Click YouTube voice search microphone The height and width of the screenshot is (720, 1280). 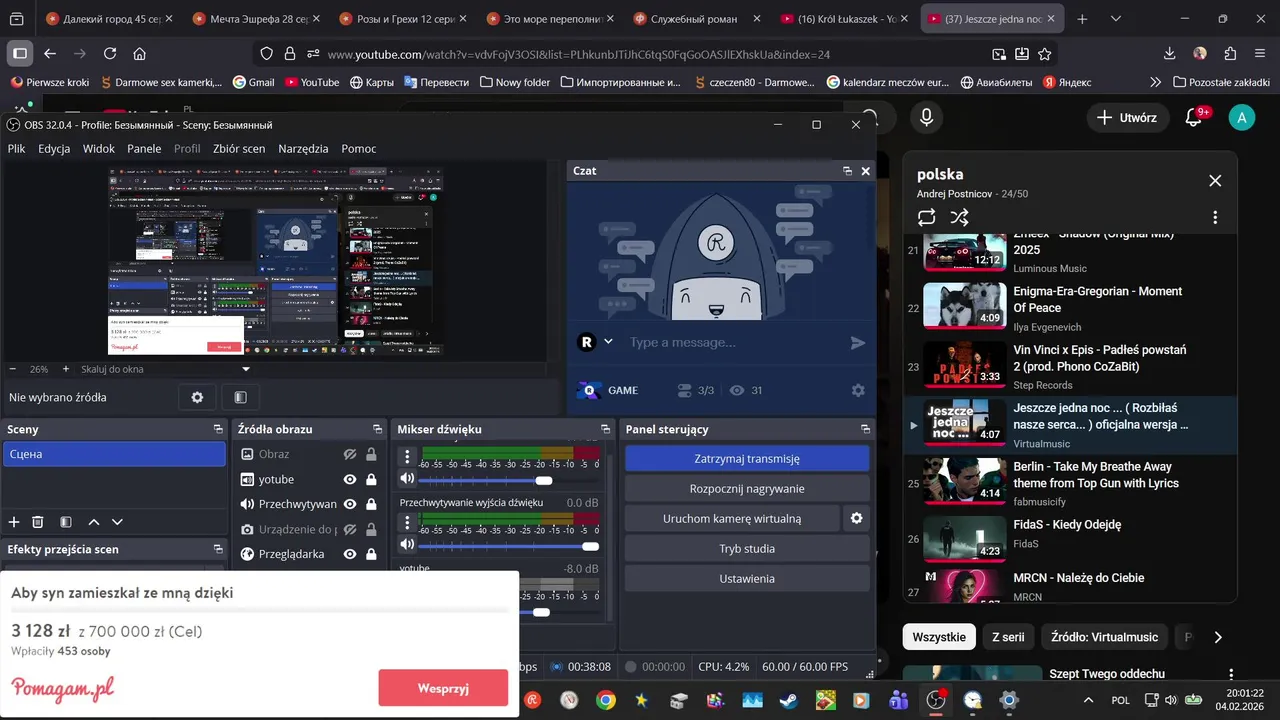[x=926, y=118]
